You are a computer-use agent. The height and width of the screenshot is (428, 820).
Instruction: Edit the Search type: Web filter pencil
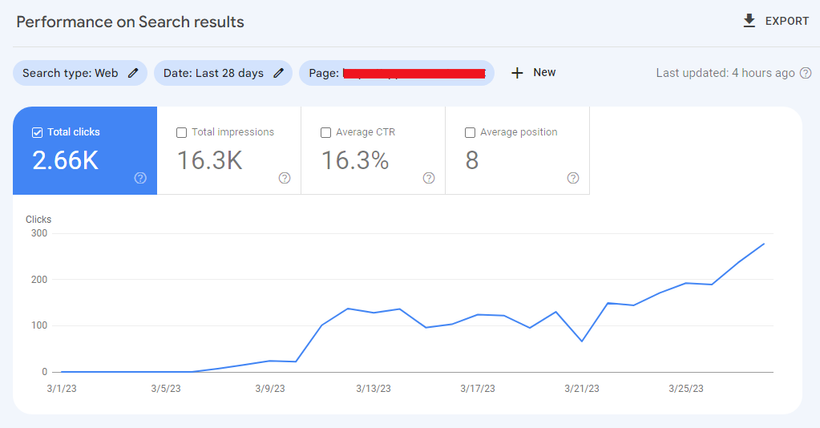coord(134,73)
